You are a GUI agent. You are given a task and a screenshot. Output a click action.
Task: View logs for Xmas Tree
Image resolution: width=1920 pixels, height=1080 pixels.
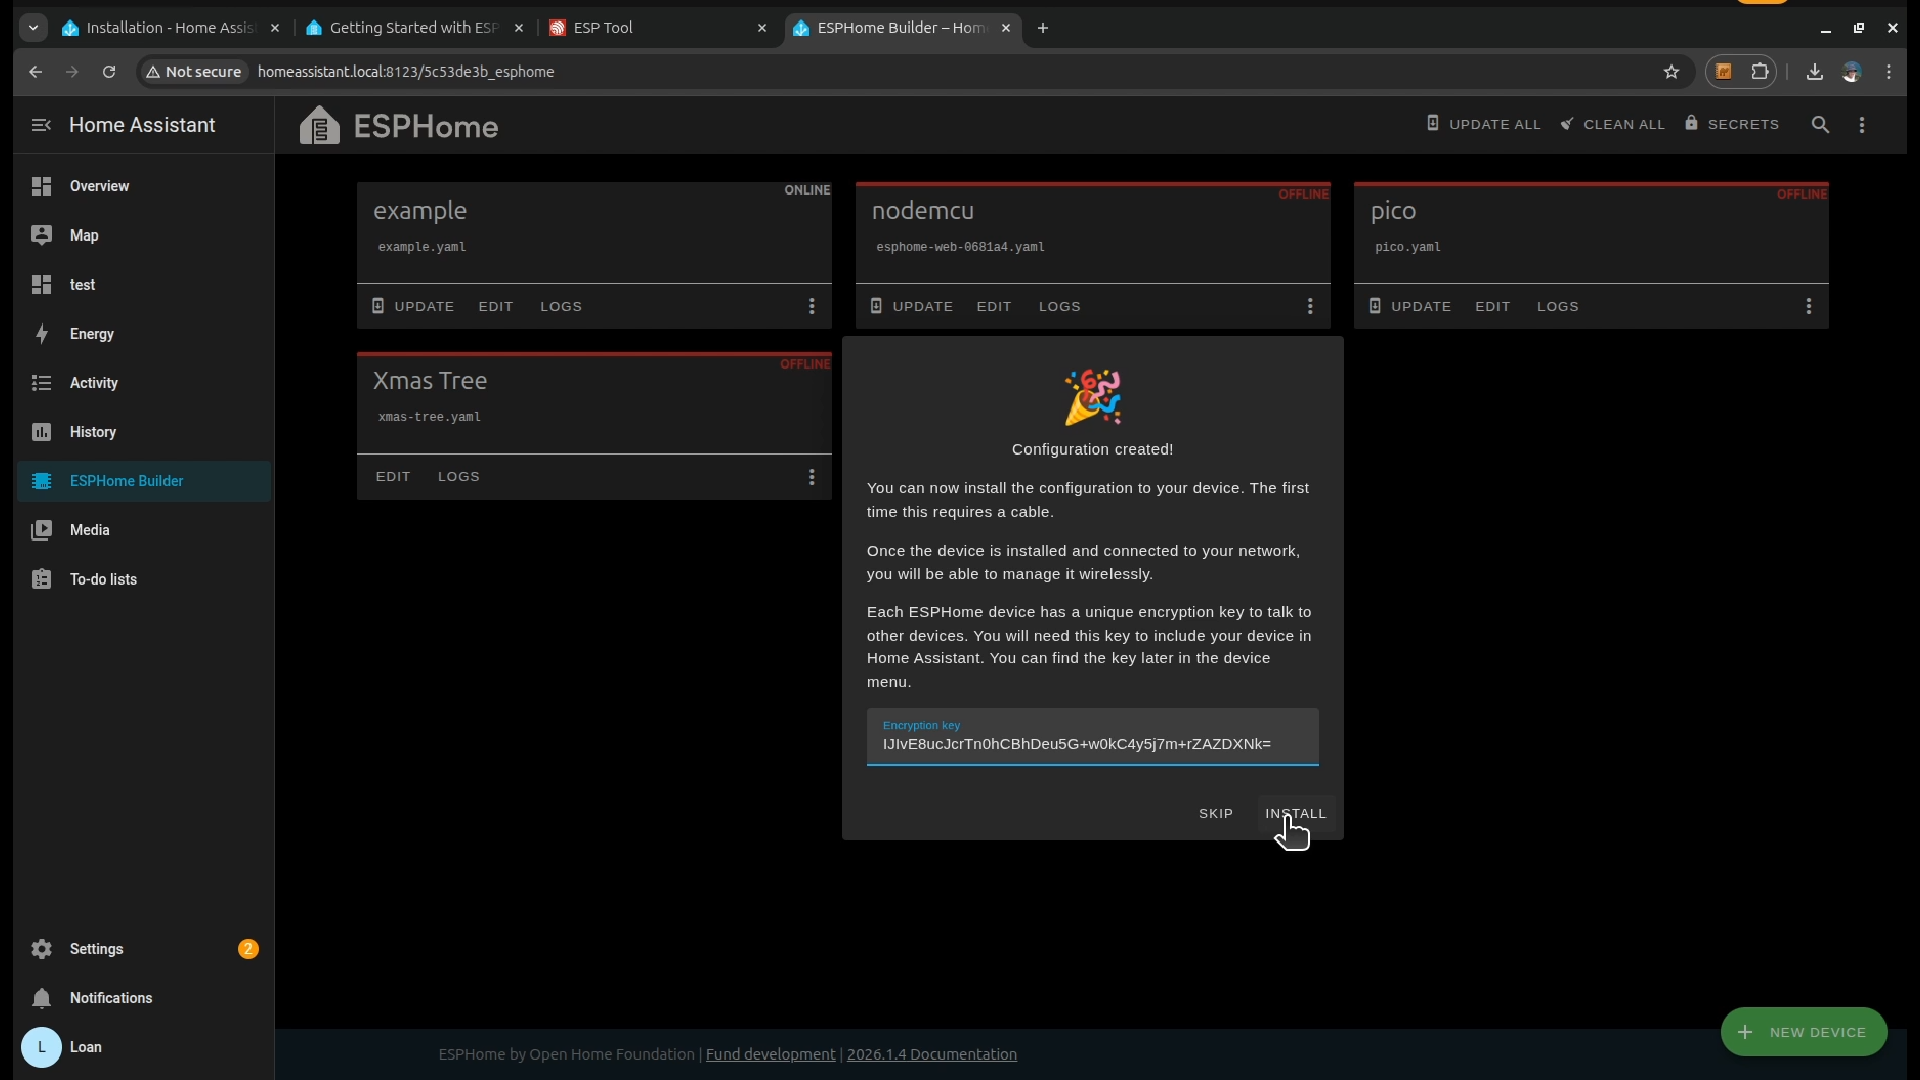click(458, 476)
